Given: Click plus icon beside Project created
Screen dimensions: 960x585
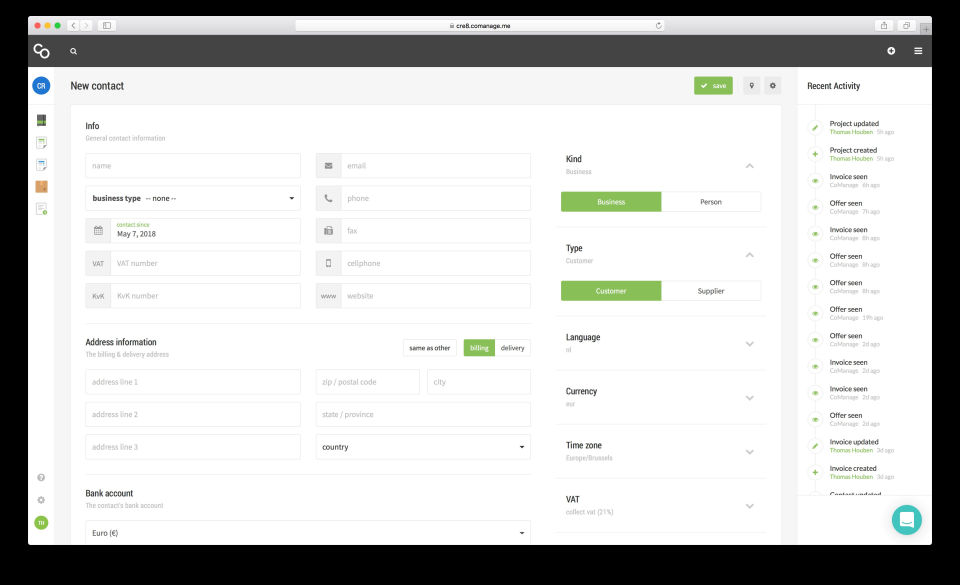Looking at the screenshot, I should (815, 154).
